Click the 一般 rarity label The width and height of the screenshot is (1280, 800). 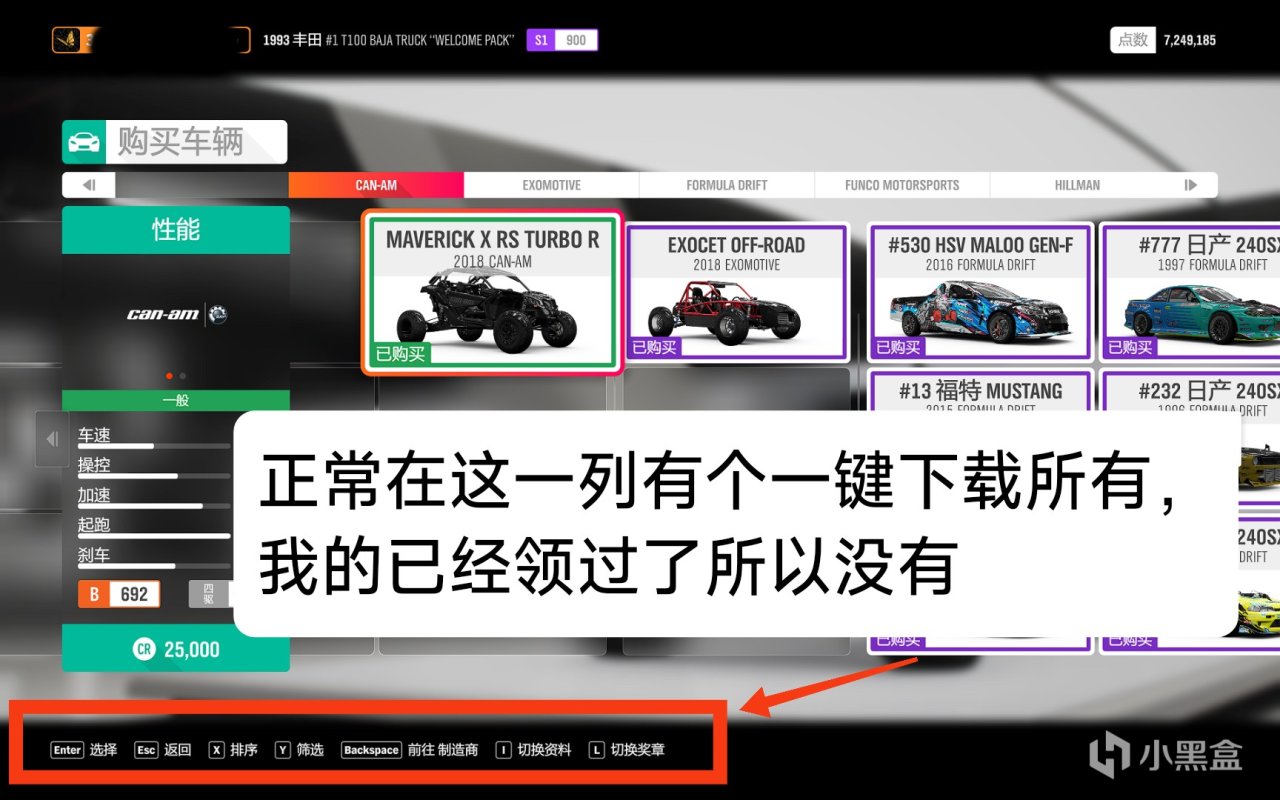pos(176,400)
